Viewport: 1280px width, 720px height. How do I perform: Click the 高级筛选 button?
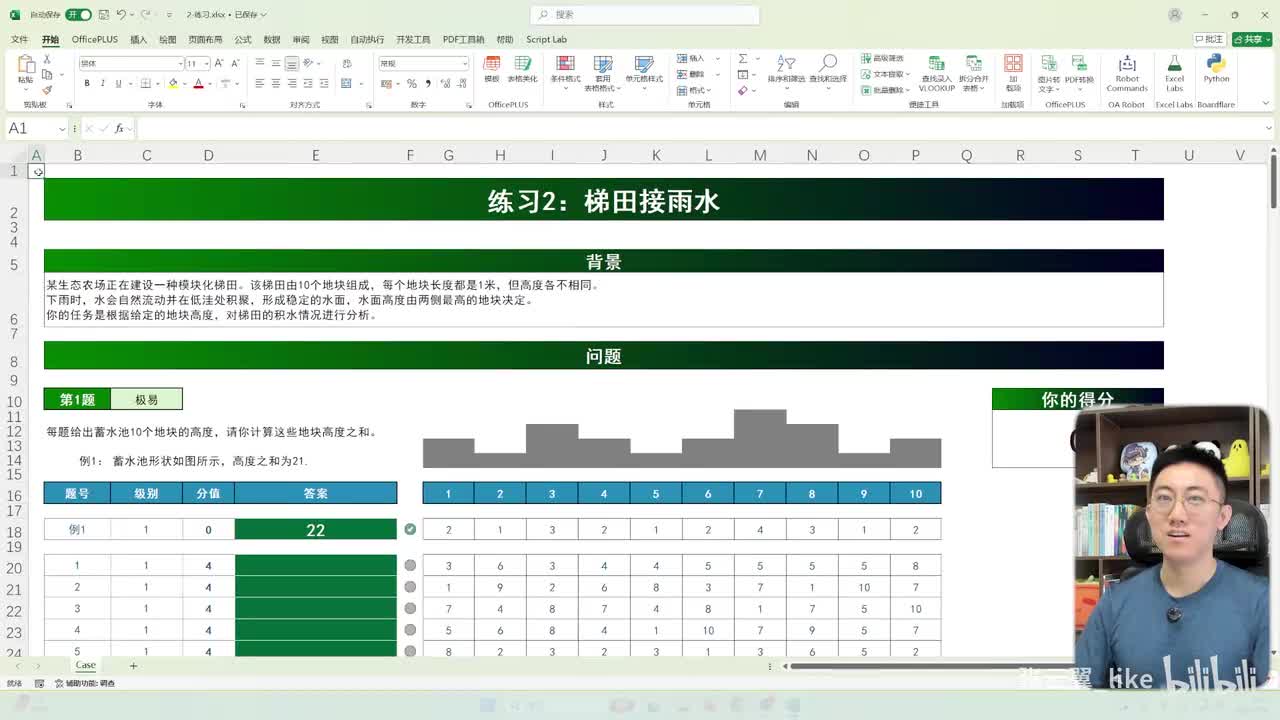pyautogui.click(x=883, y=59)
